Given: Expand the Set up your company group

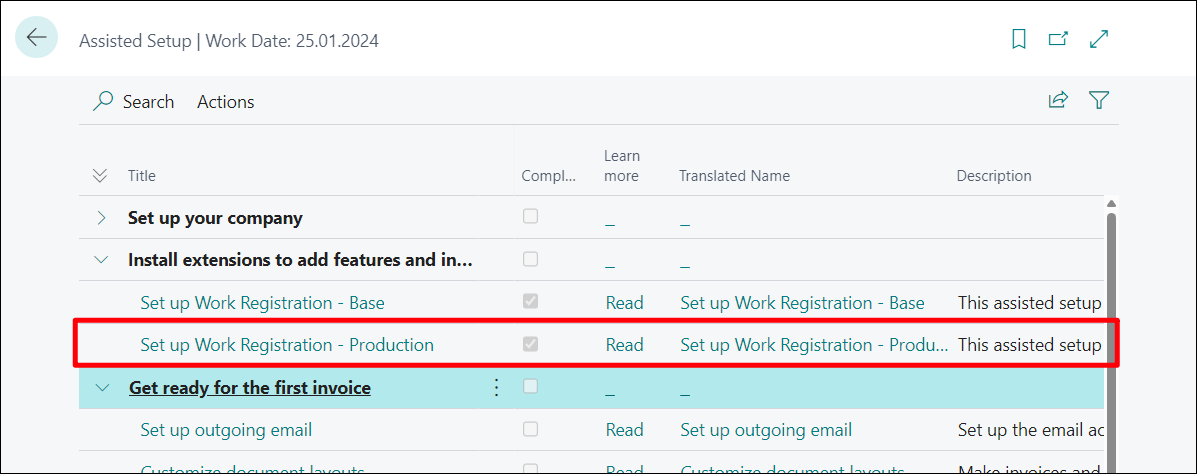Looking at the screenshot, I should click(x=102, y=218).
